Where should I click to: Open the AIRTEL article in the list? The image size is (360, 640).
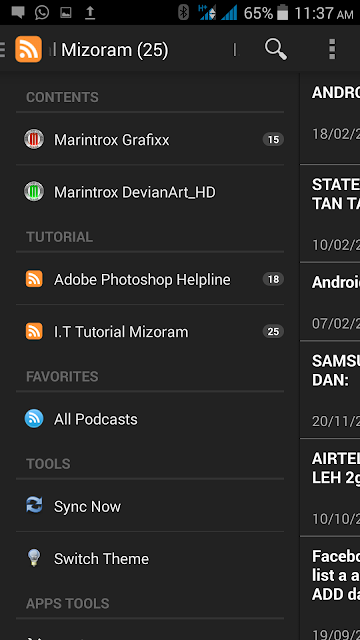point(330,488)
